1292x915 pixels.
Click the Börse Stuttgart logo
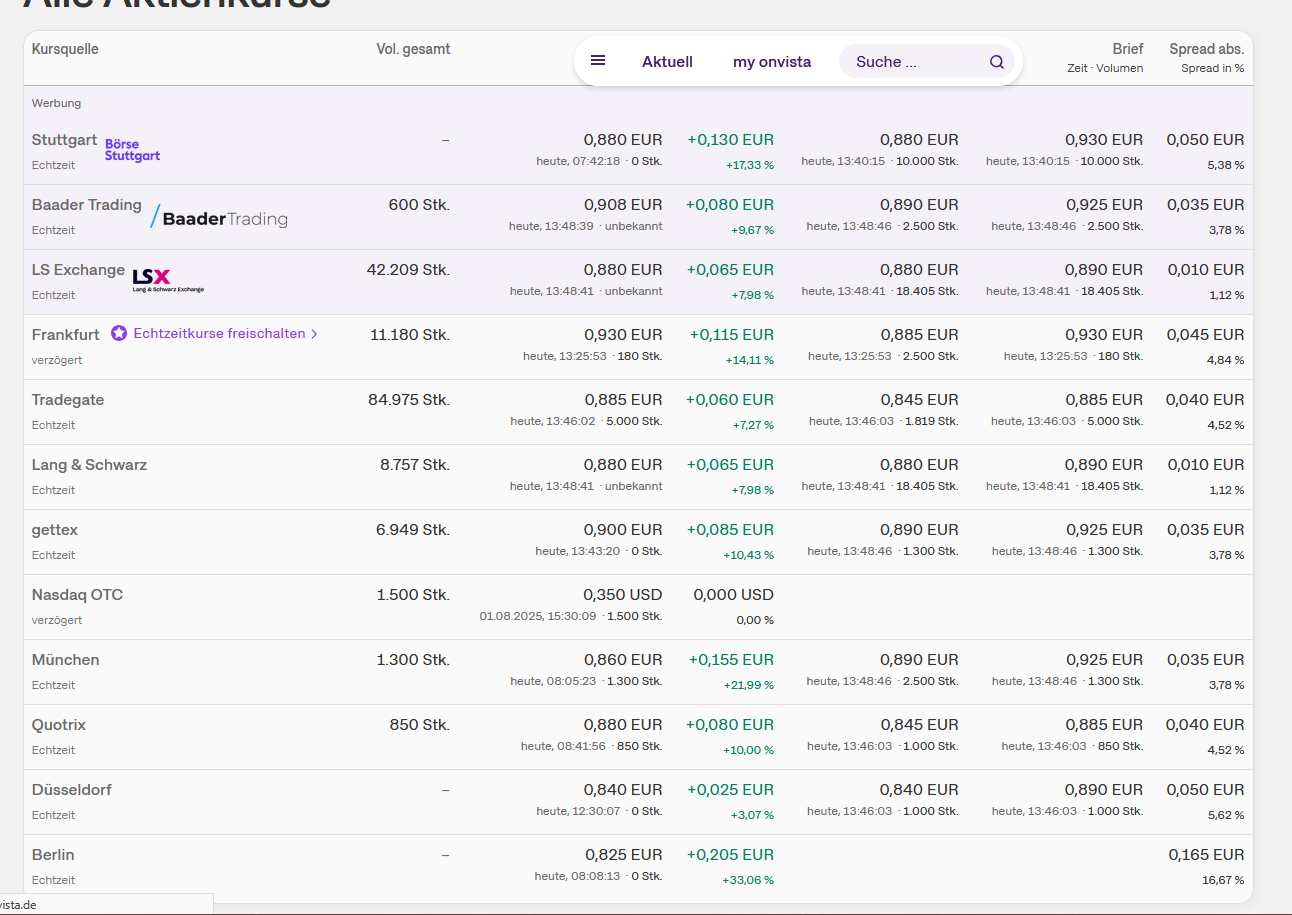pos(132,150)
